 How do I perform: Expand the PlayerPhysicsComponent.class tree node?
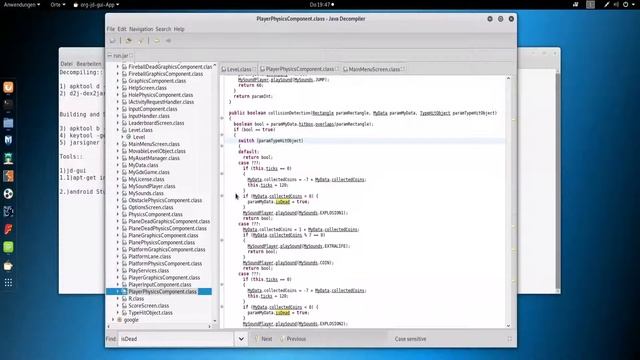118,291
